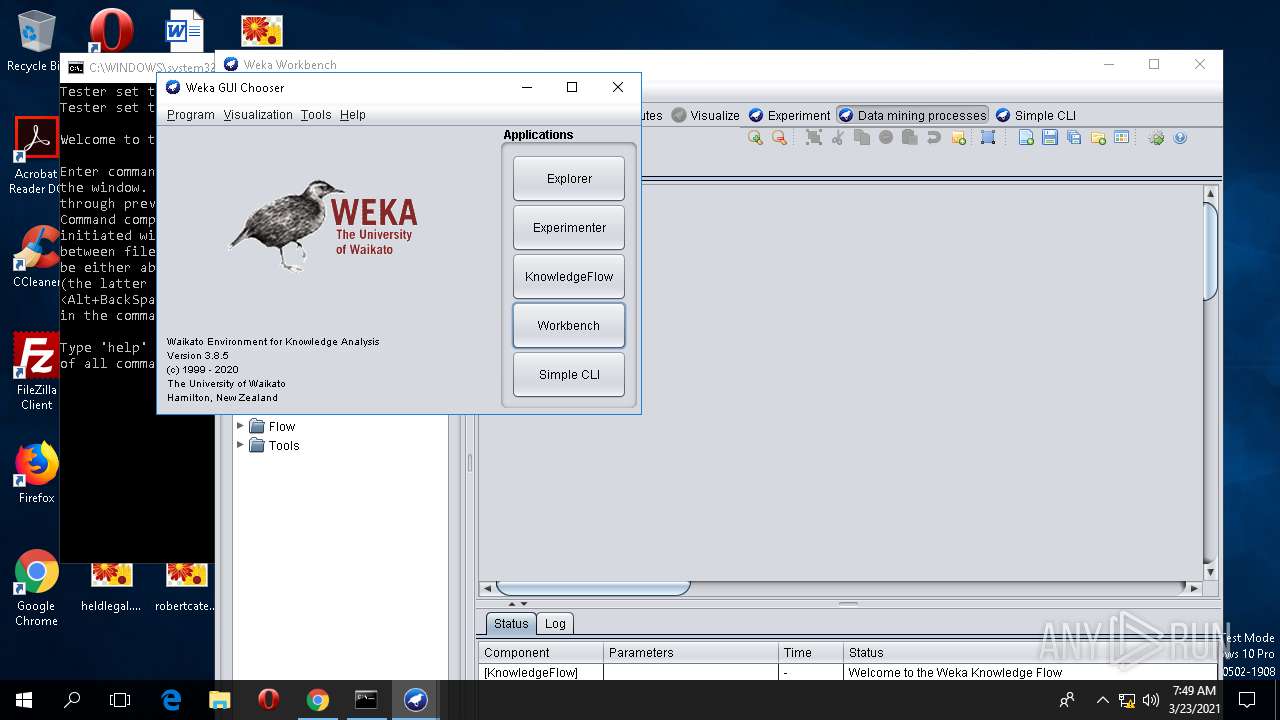Click the select all steps toolbar icon
This screenshot has height=720, width=1280.
(814, 138)
